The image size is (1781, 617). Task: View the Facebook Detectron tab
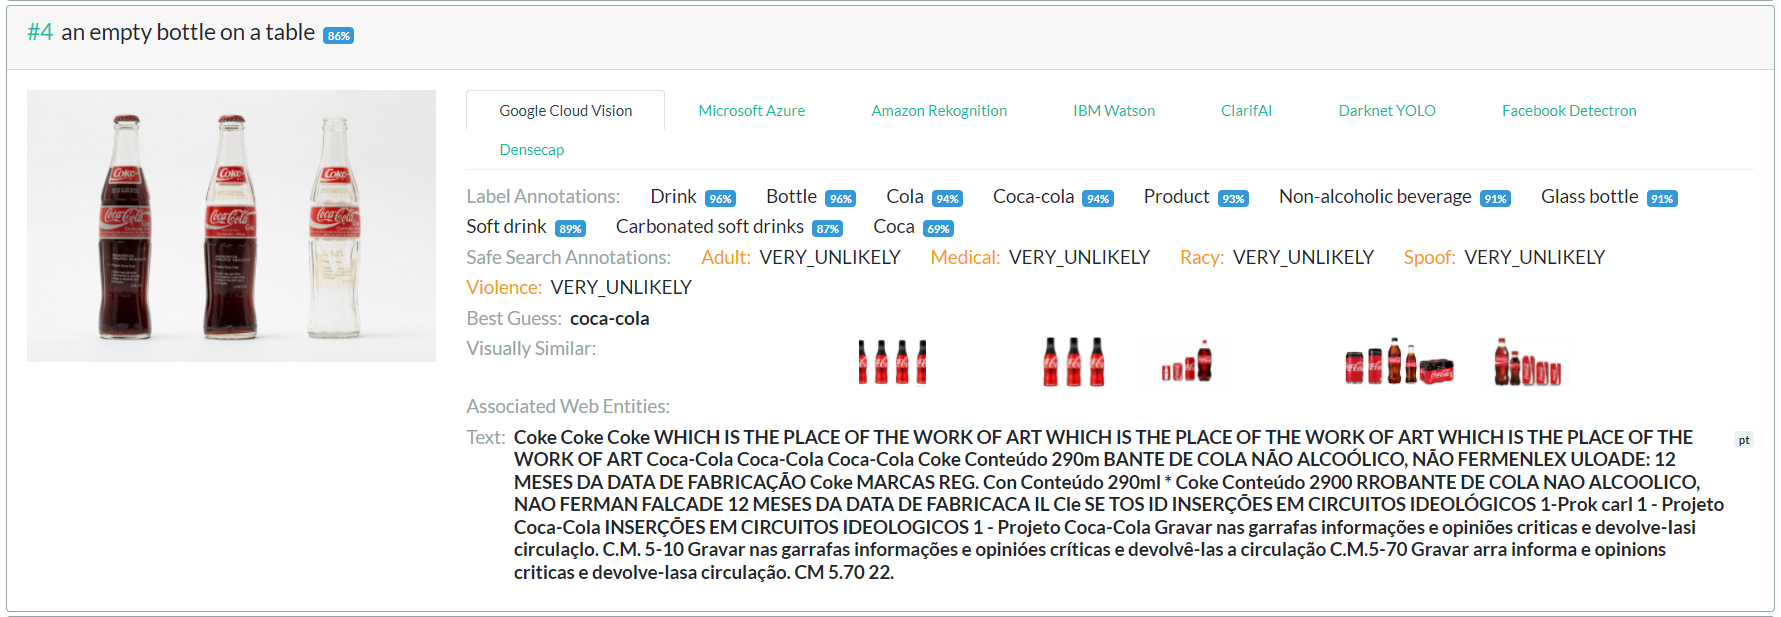(1569, 111)
